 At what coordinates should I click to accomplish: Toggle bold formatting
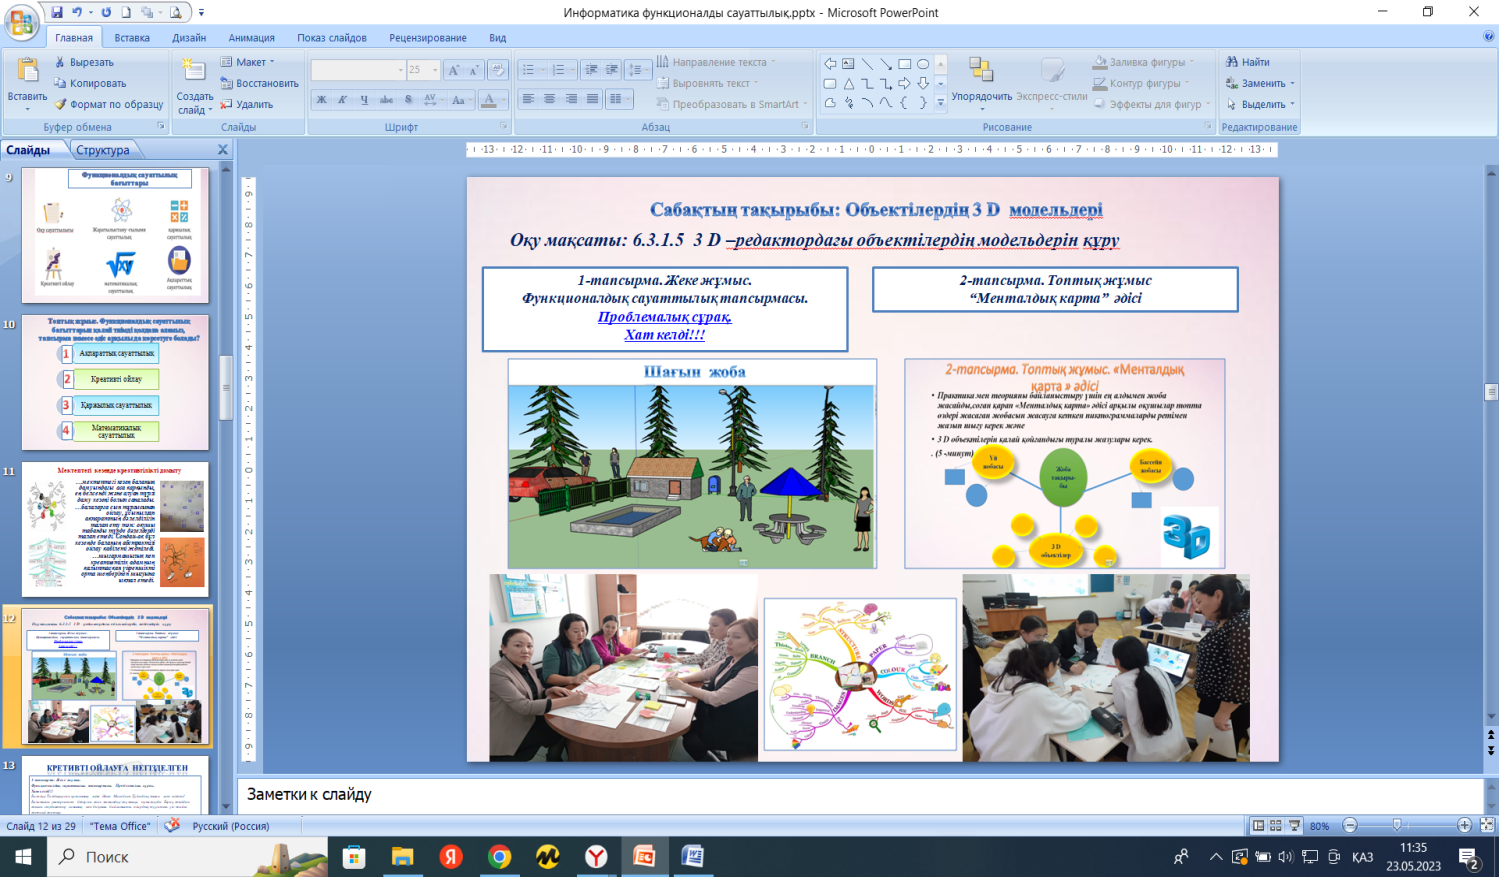321,99
